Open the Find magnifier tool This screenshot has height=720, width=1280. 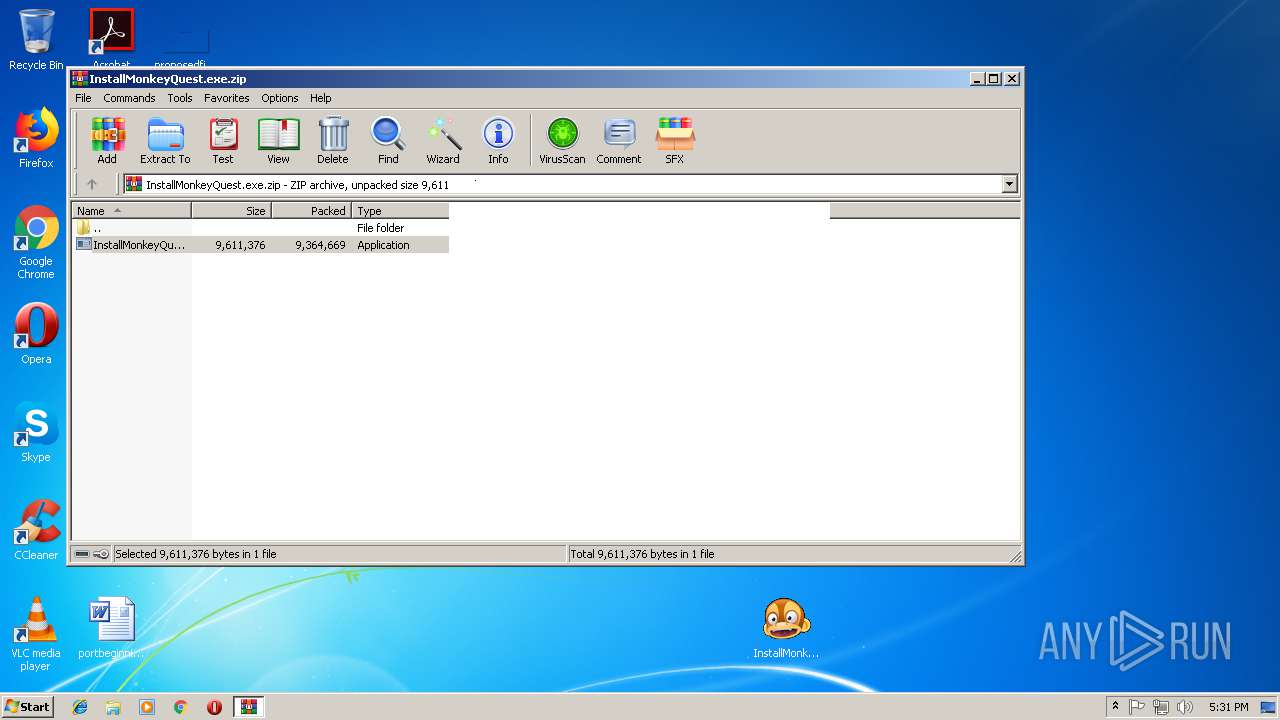click(388, 141)
